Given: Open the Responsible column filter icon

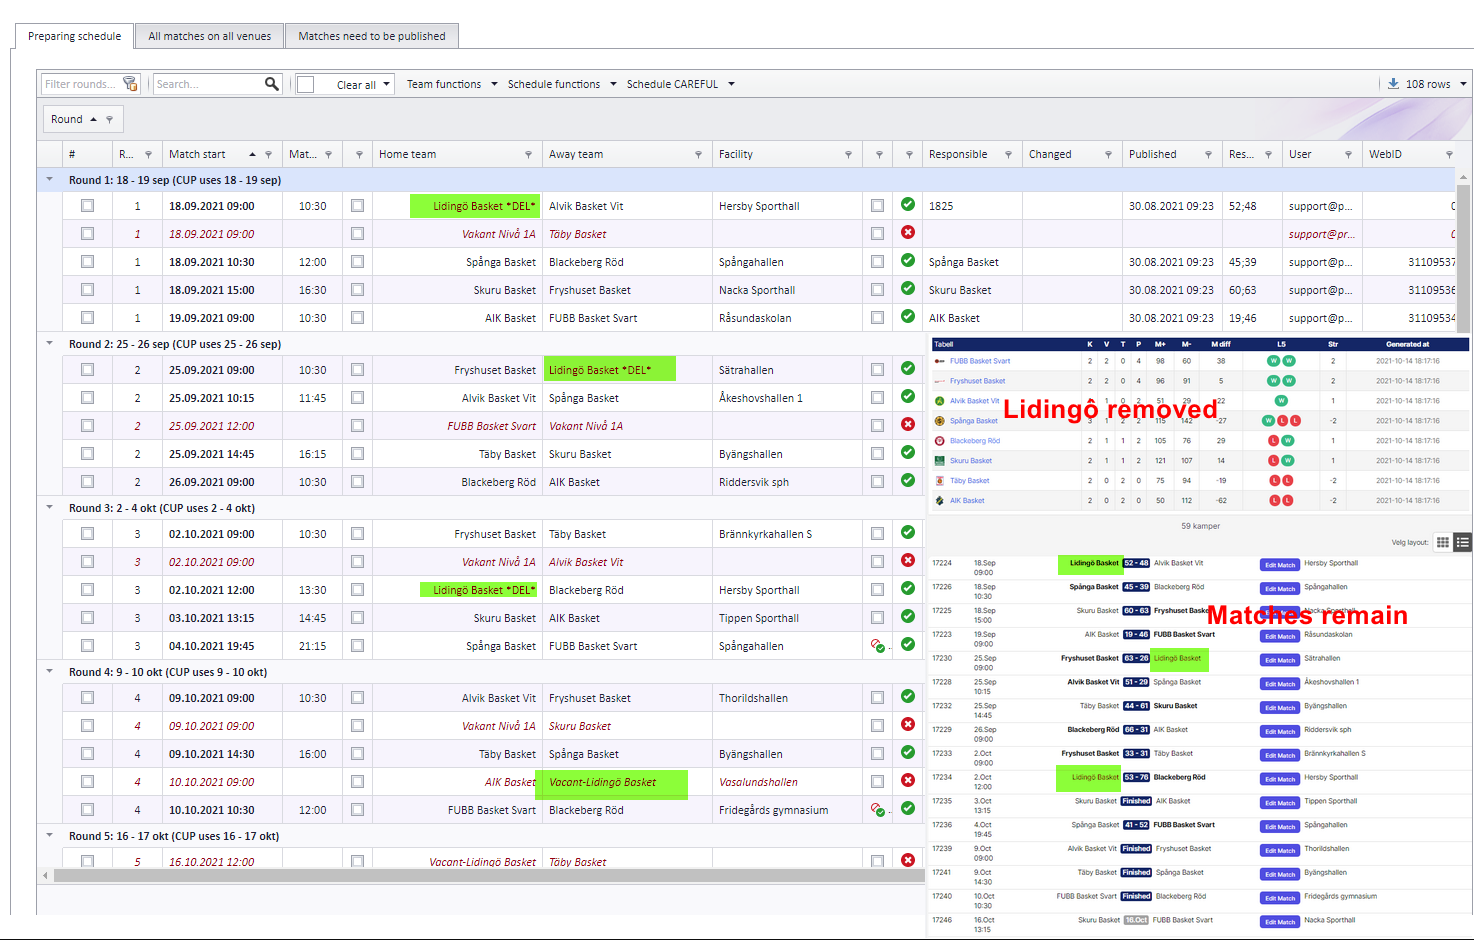Looking at the screenshot, I should (1008, 154).
